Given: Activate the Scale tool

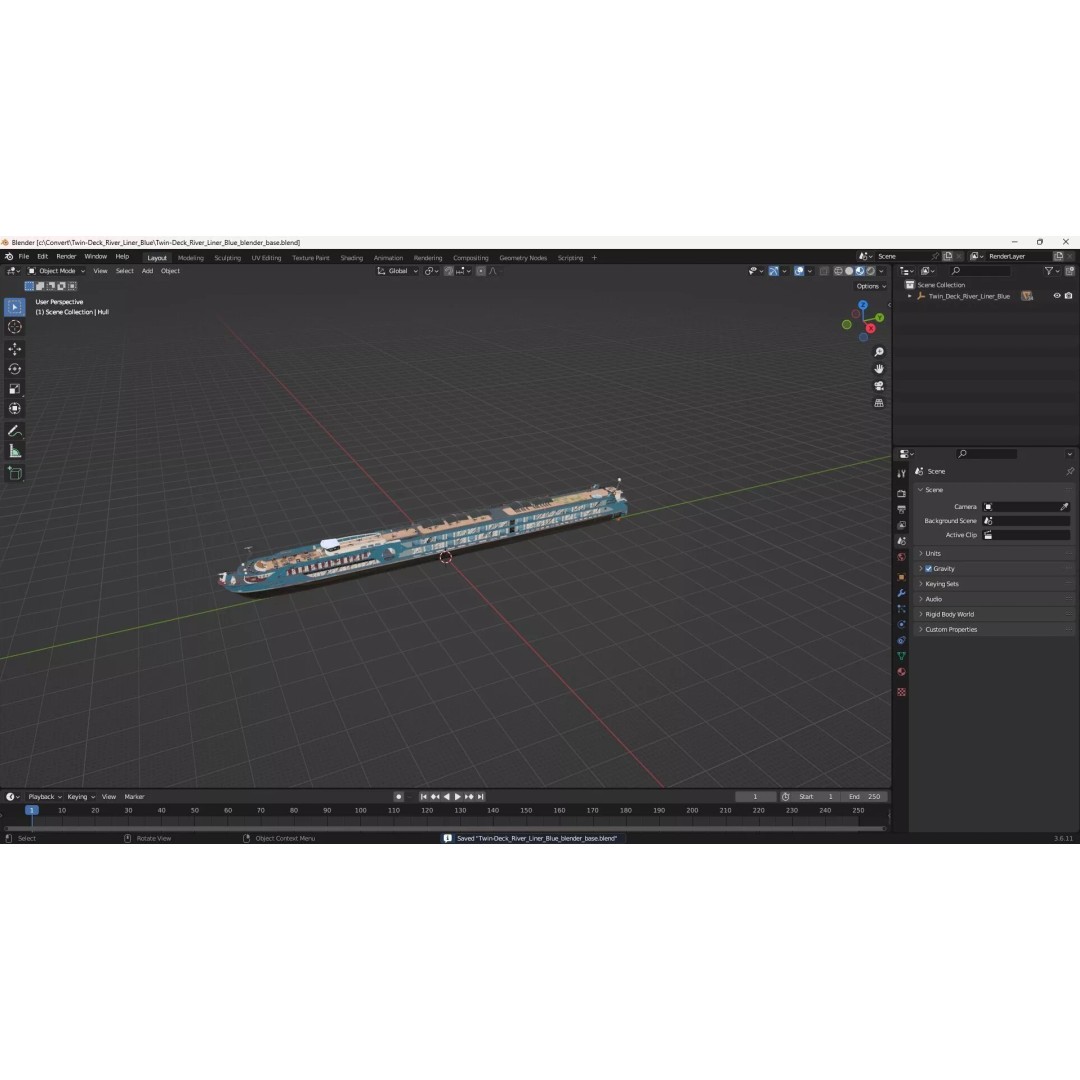Looking at the screenshot, I should [x=14, y=389].
